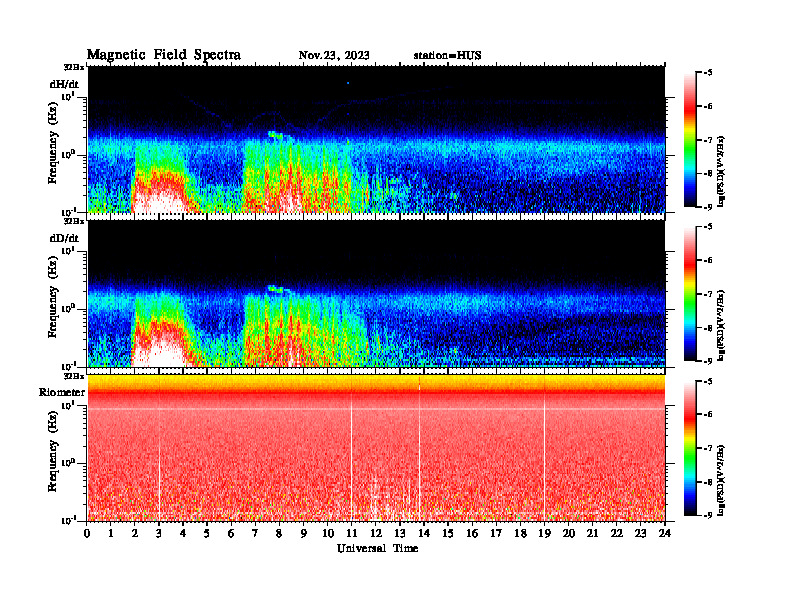The width and height of the screenshot is (792, 612).
Task: Click the "-8" label on Riometer color bar
Action: 708,482
